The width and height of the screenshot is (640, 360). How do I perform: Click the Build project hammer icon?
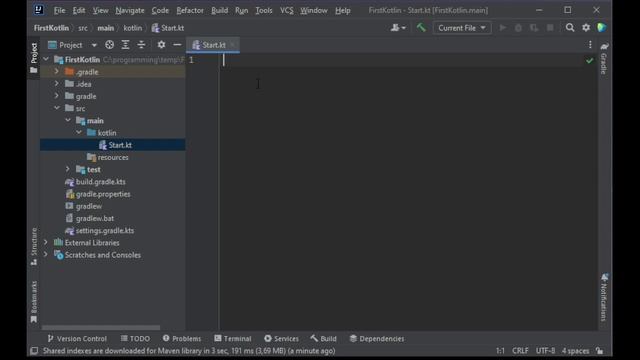[x=421, y=28]
